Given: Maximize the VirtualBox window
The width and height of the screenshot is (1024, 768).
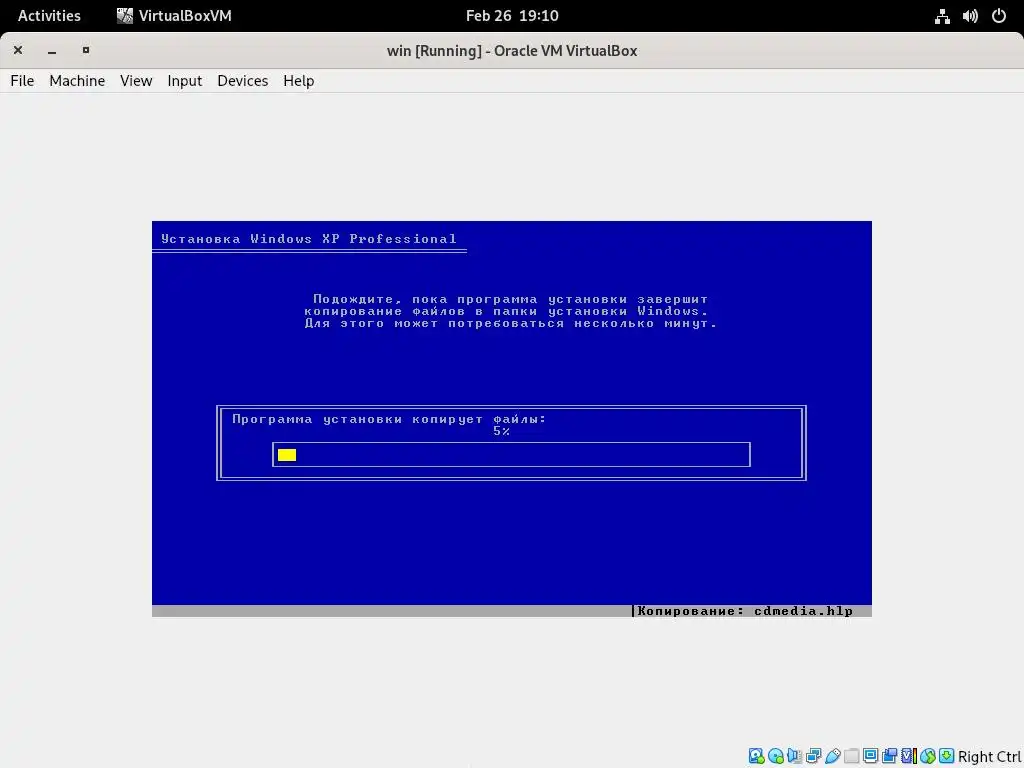Looking at the screenshot, I should pos(86,50).
